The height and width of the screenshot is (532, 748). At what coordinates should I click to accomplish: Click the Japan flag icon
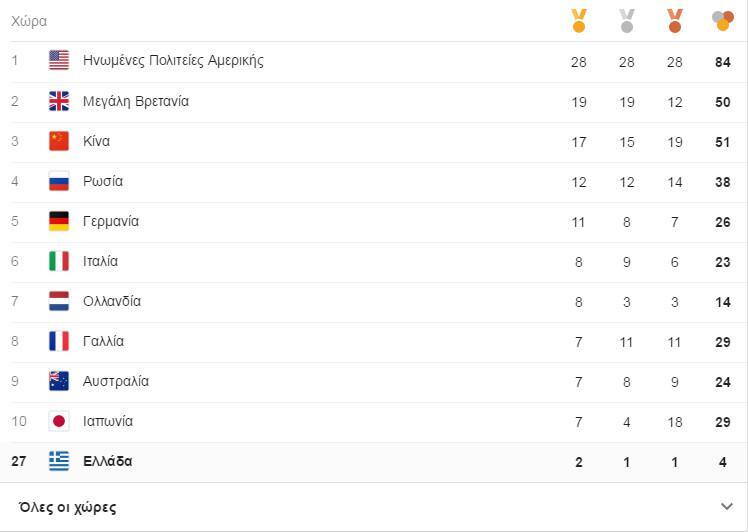[59, 421]
